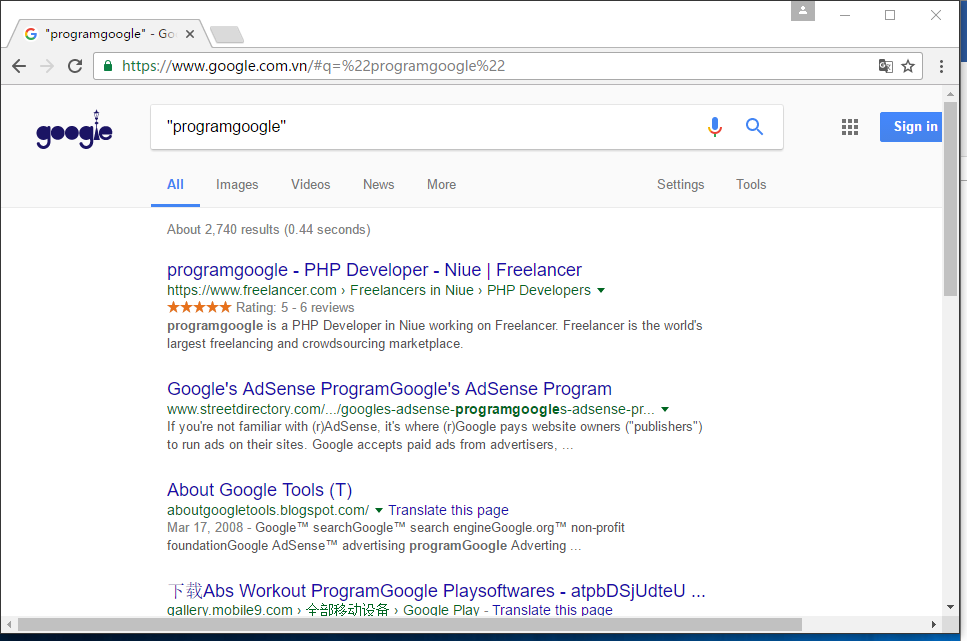Screen dimensions: 967x641
Task: Click the browser forward arrow
Action: [47, 66]
